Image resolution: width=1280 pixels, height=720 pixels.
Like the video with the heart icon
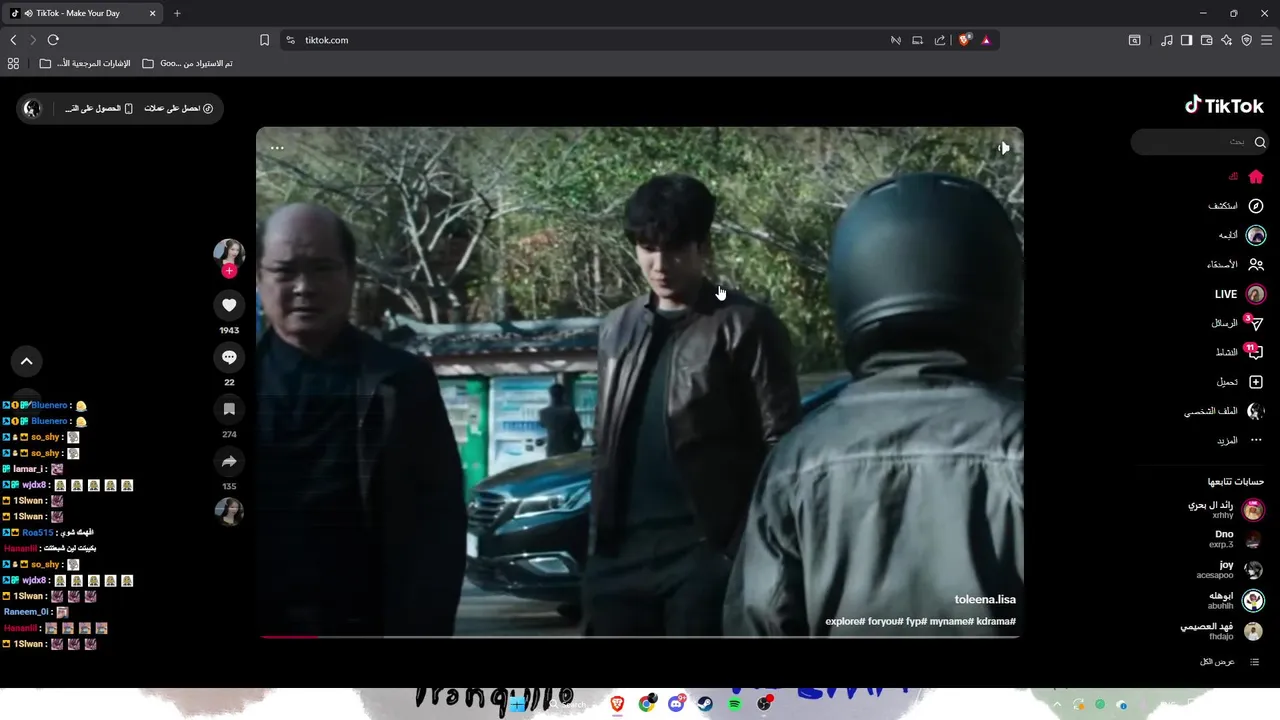[229, 305]
